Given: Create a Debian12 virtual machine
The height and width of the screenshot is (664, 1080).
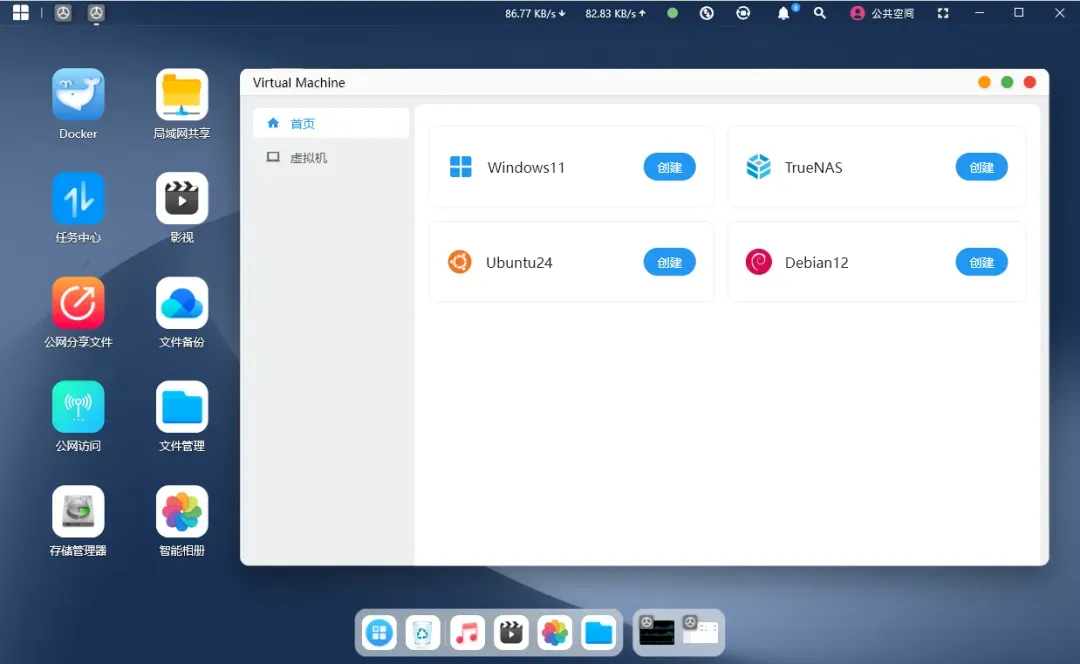Looking at the screenshot, I should tap(981, 263).
